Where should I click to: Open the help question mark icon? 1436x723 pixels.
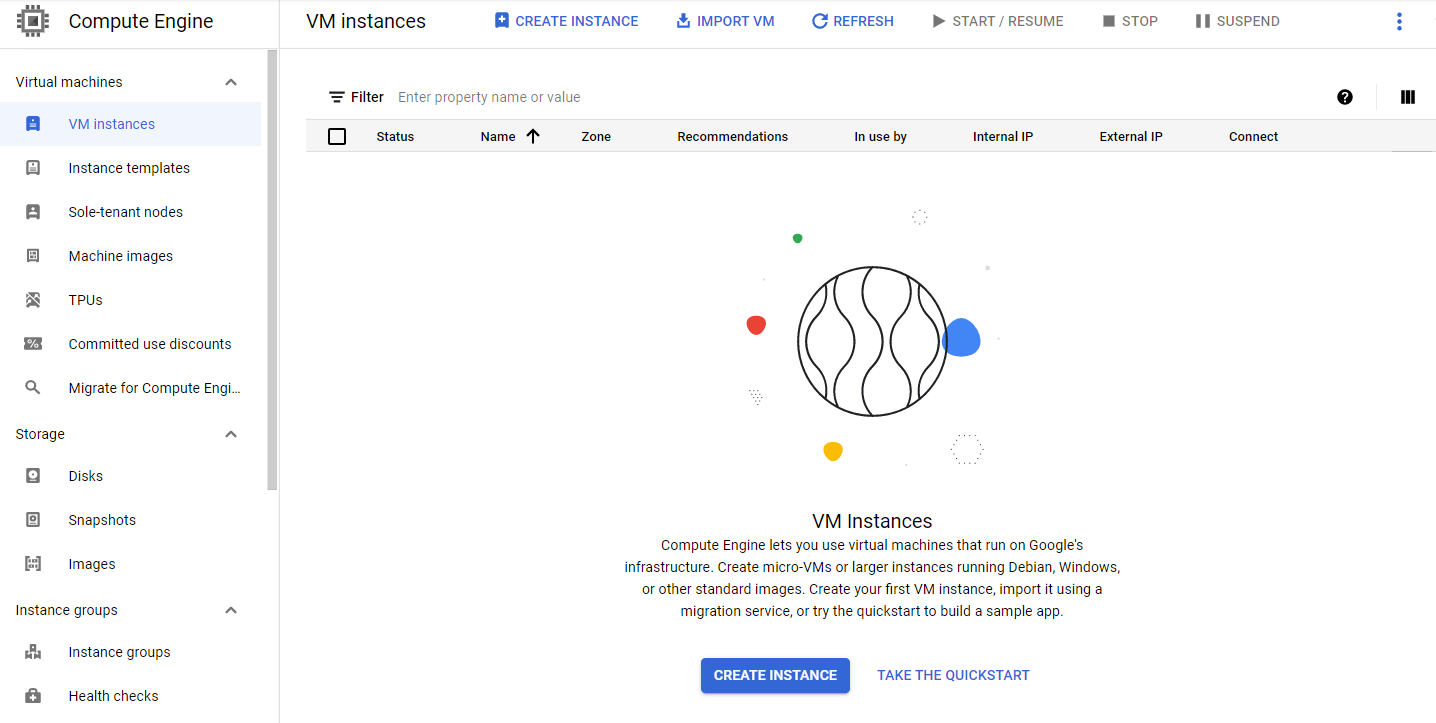click(x=1345, y=97)
